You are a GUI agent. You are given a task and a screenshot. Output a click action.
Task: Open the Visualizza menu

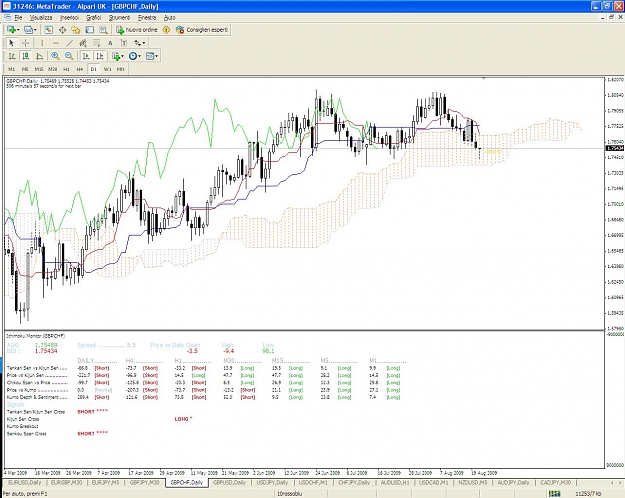click(41, 18)
